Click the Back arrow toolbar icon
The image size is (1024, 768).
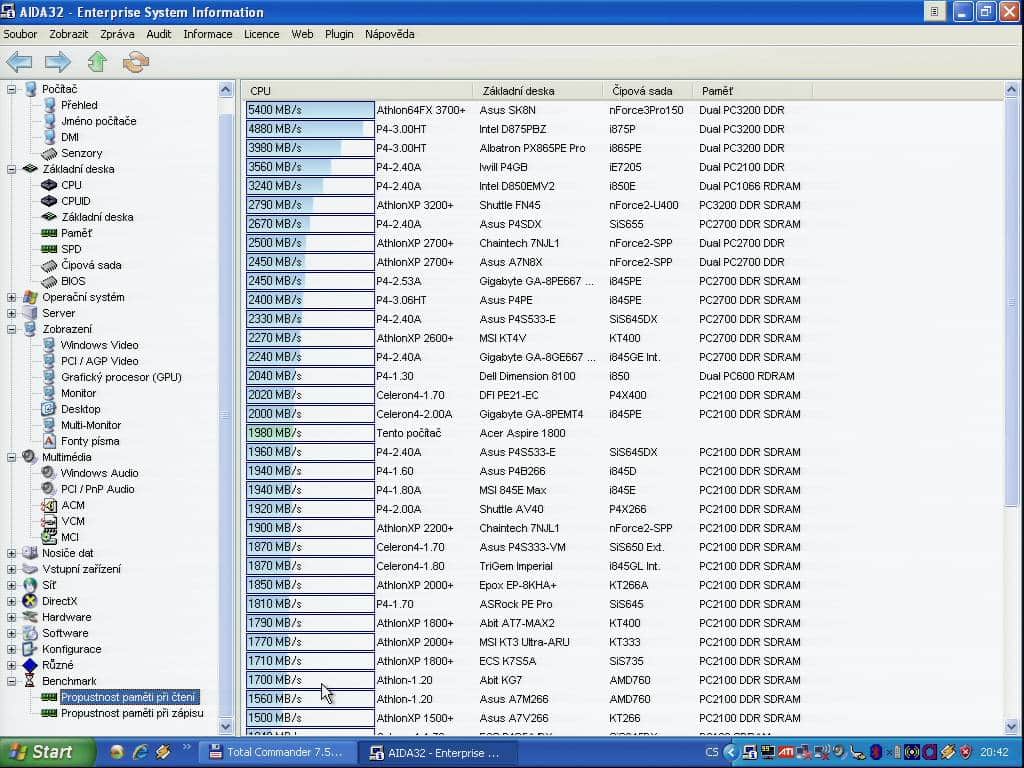19,63
